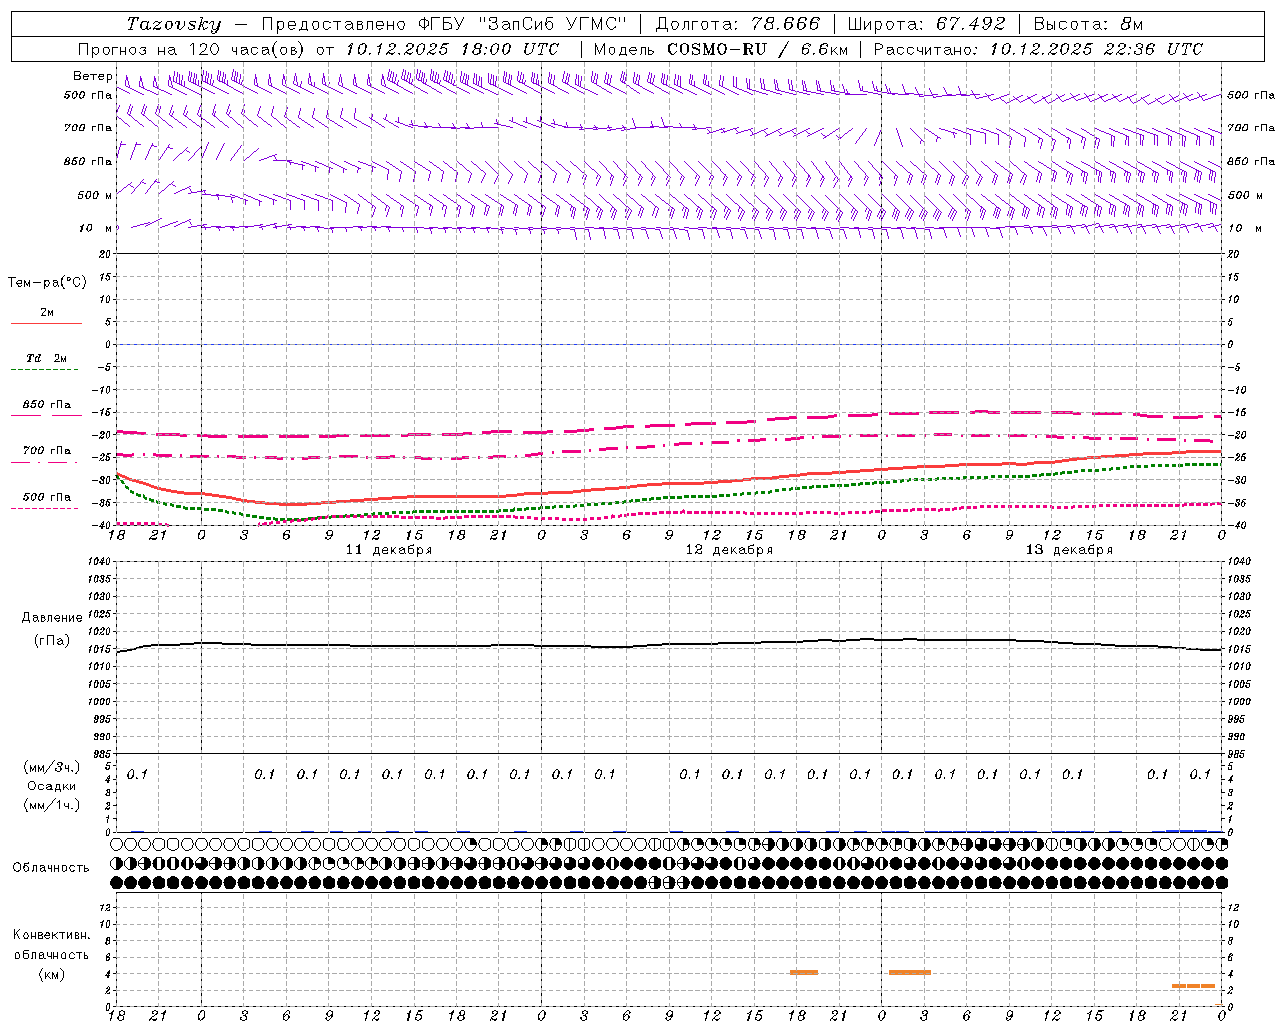The width and height of the screenshot is (1280, 1024).
Task: Click the "Осадки" precipitation label
Action: coord(52,786)
